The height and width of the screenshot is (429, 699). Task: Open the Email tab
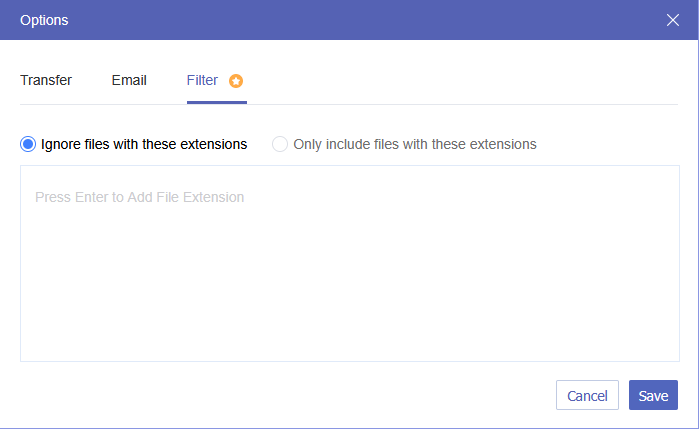129,80
